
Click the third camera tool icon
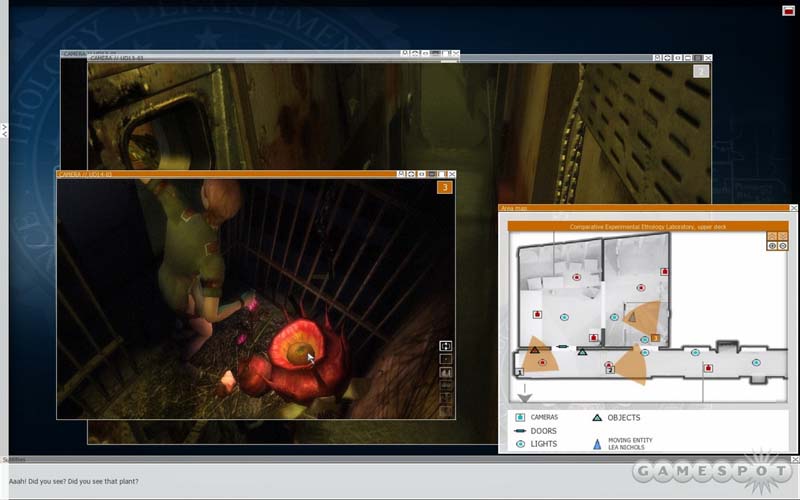446,373
